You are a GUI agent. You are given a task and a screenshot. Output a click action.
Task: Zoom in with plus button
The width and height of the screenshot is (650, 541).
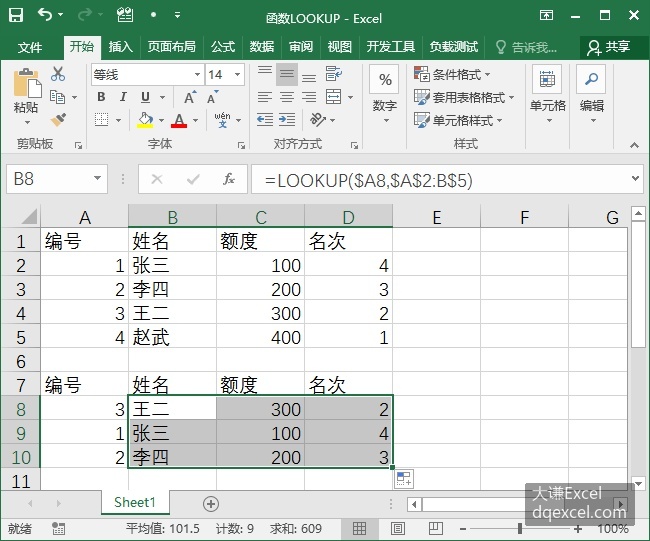click(x=577, y=529)
